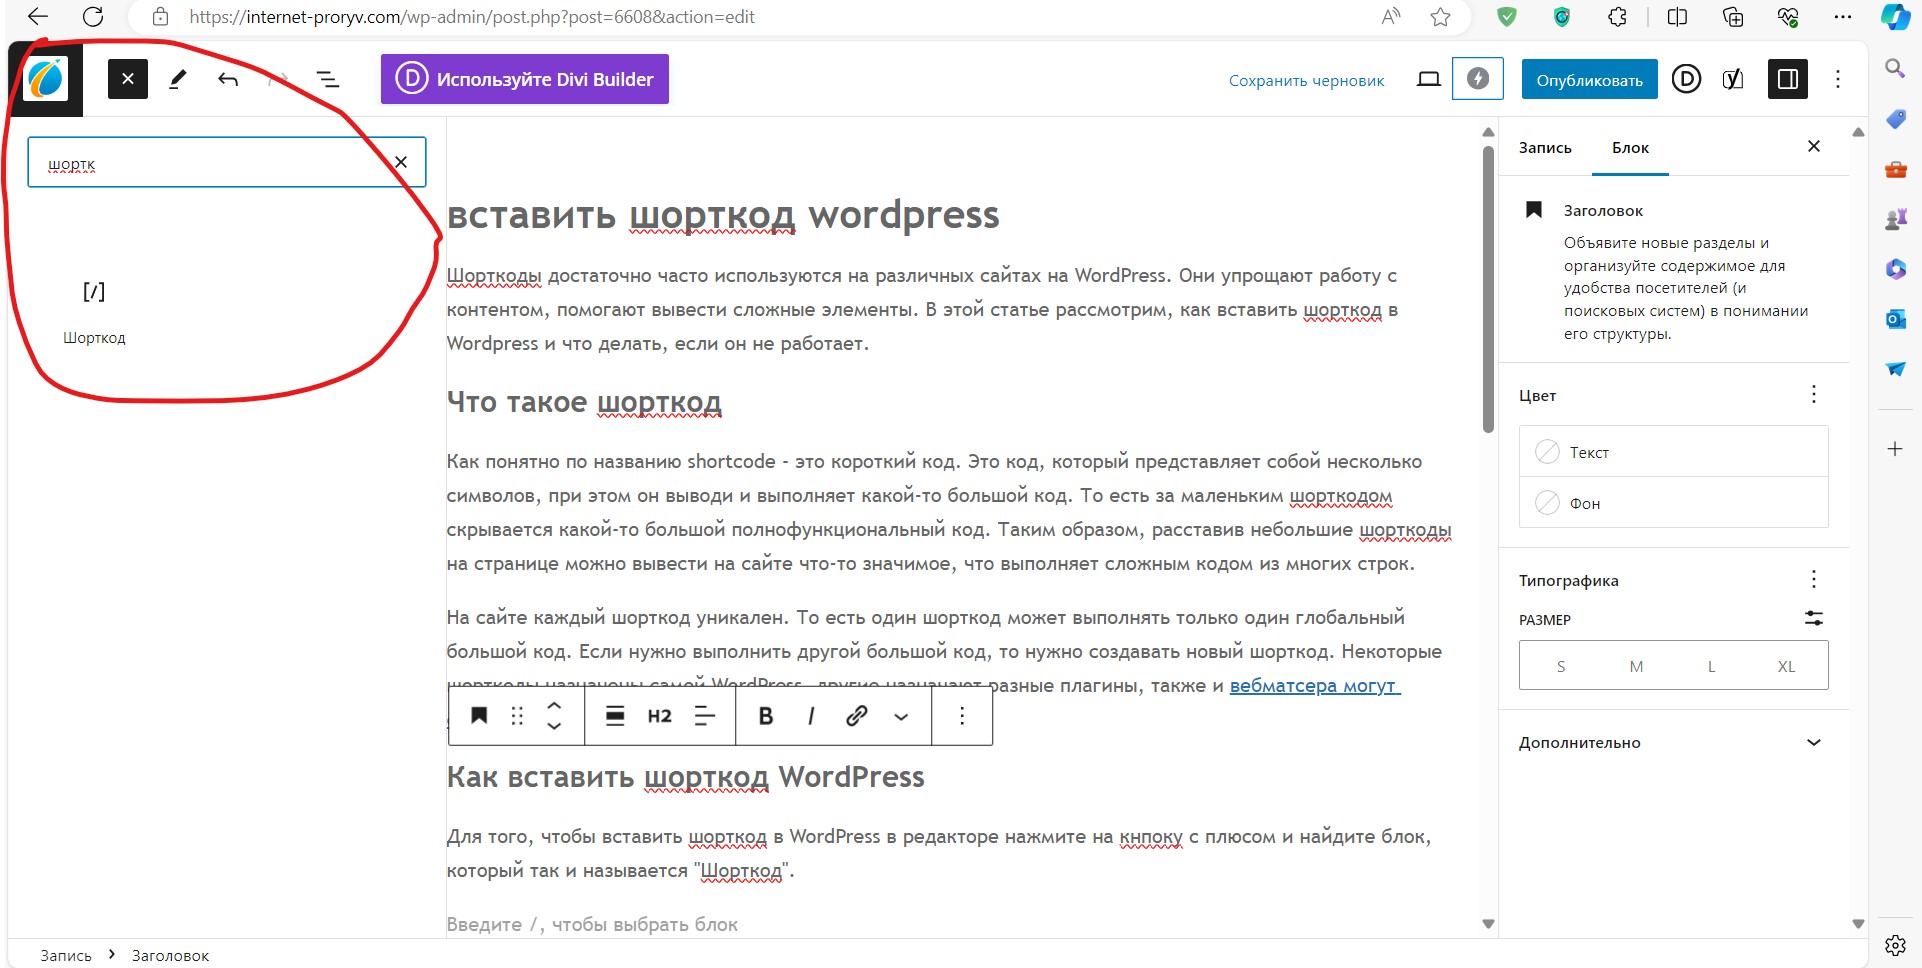Click the 'Введите /' empty block placeholder

click(x=592, y=924)
